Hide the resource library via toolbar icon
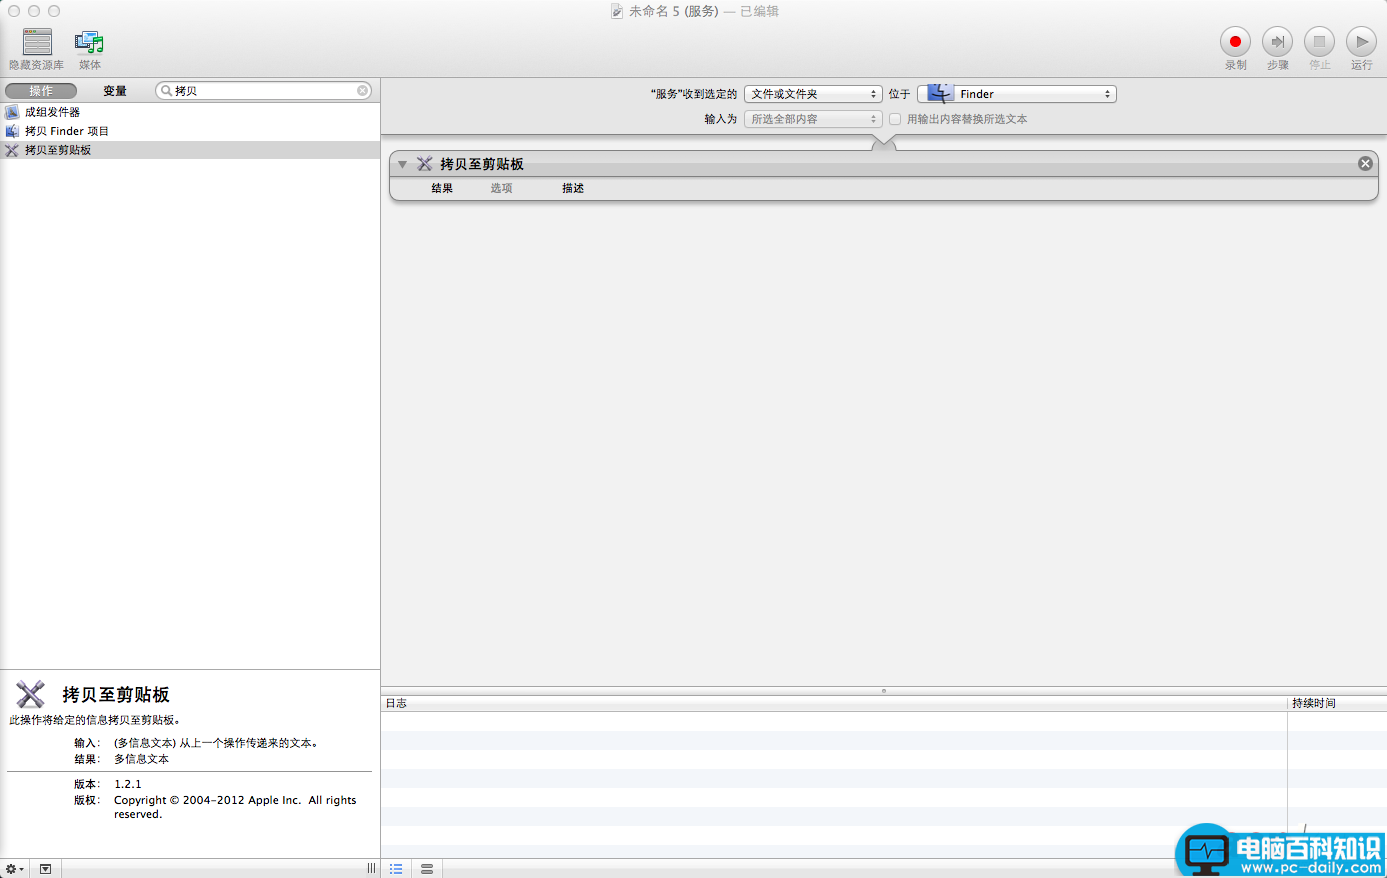 [x=37, y=41]
